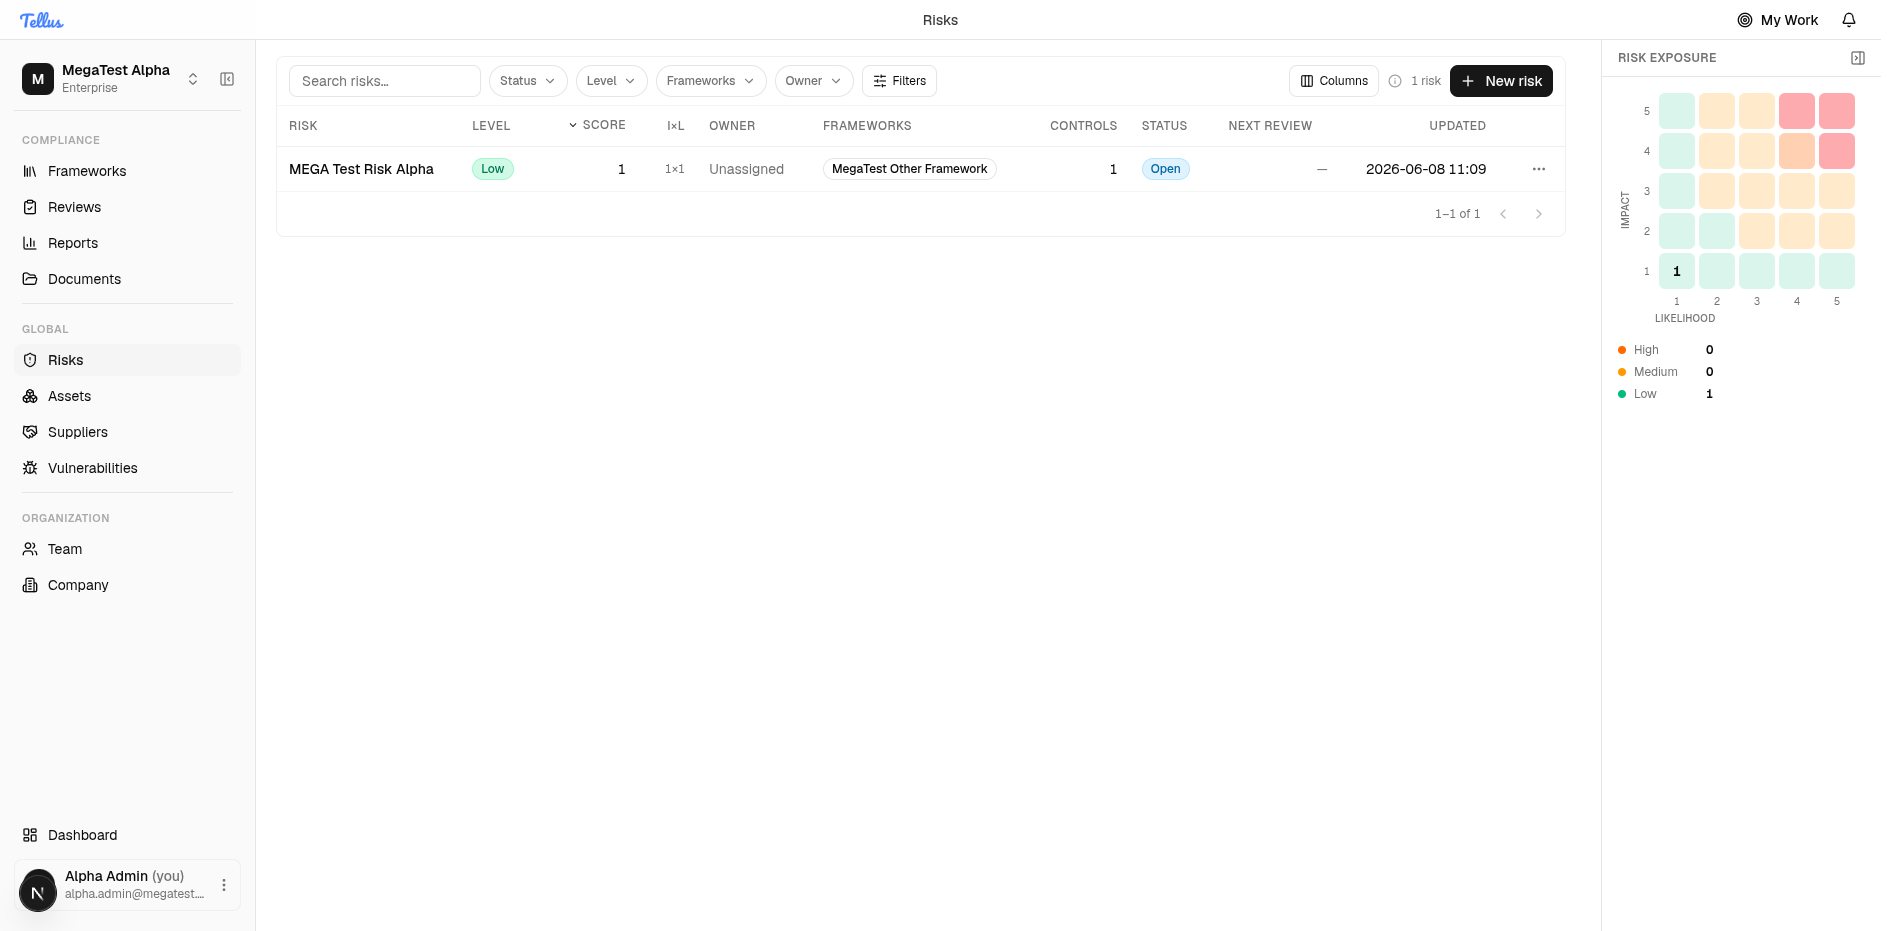Click the Reports chart icon
This screenshot has width=1896, height=931.
point(30,243)
